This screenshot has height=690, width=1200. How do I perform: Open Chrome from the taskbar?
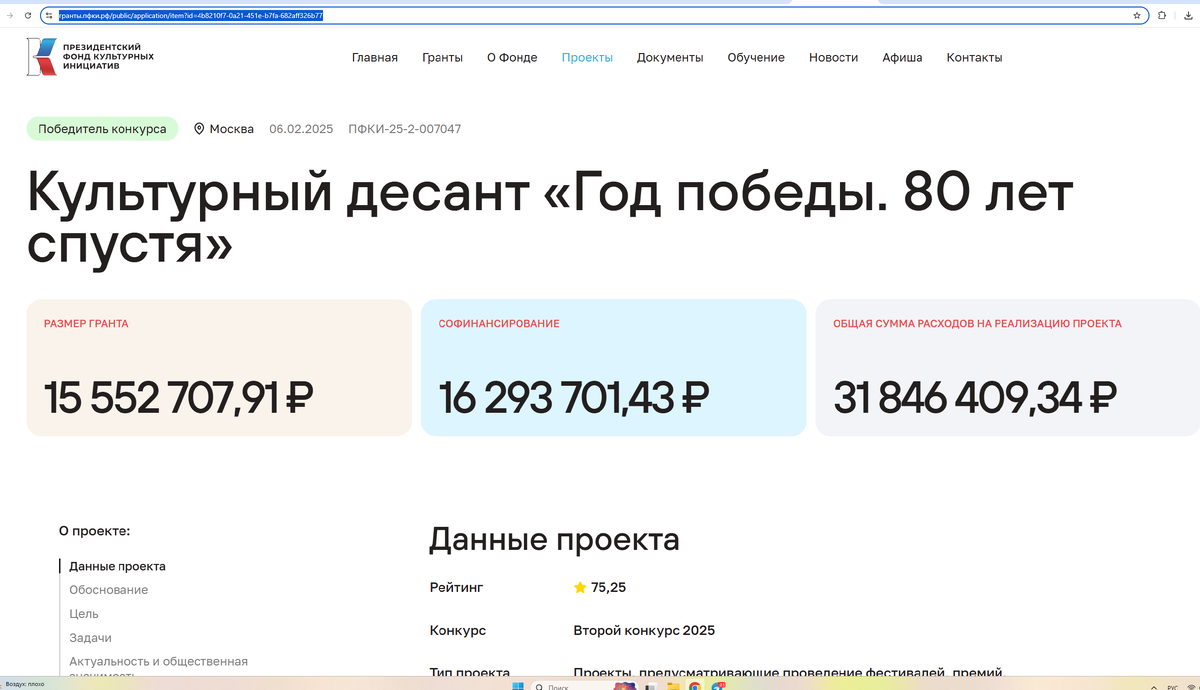696,686
